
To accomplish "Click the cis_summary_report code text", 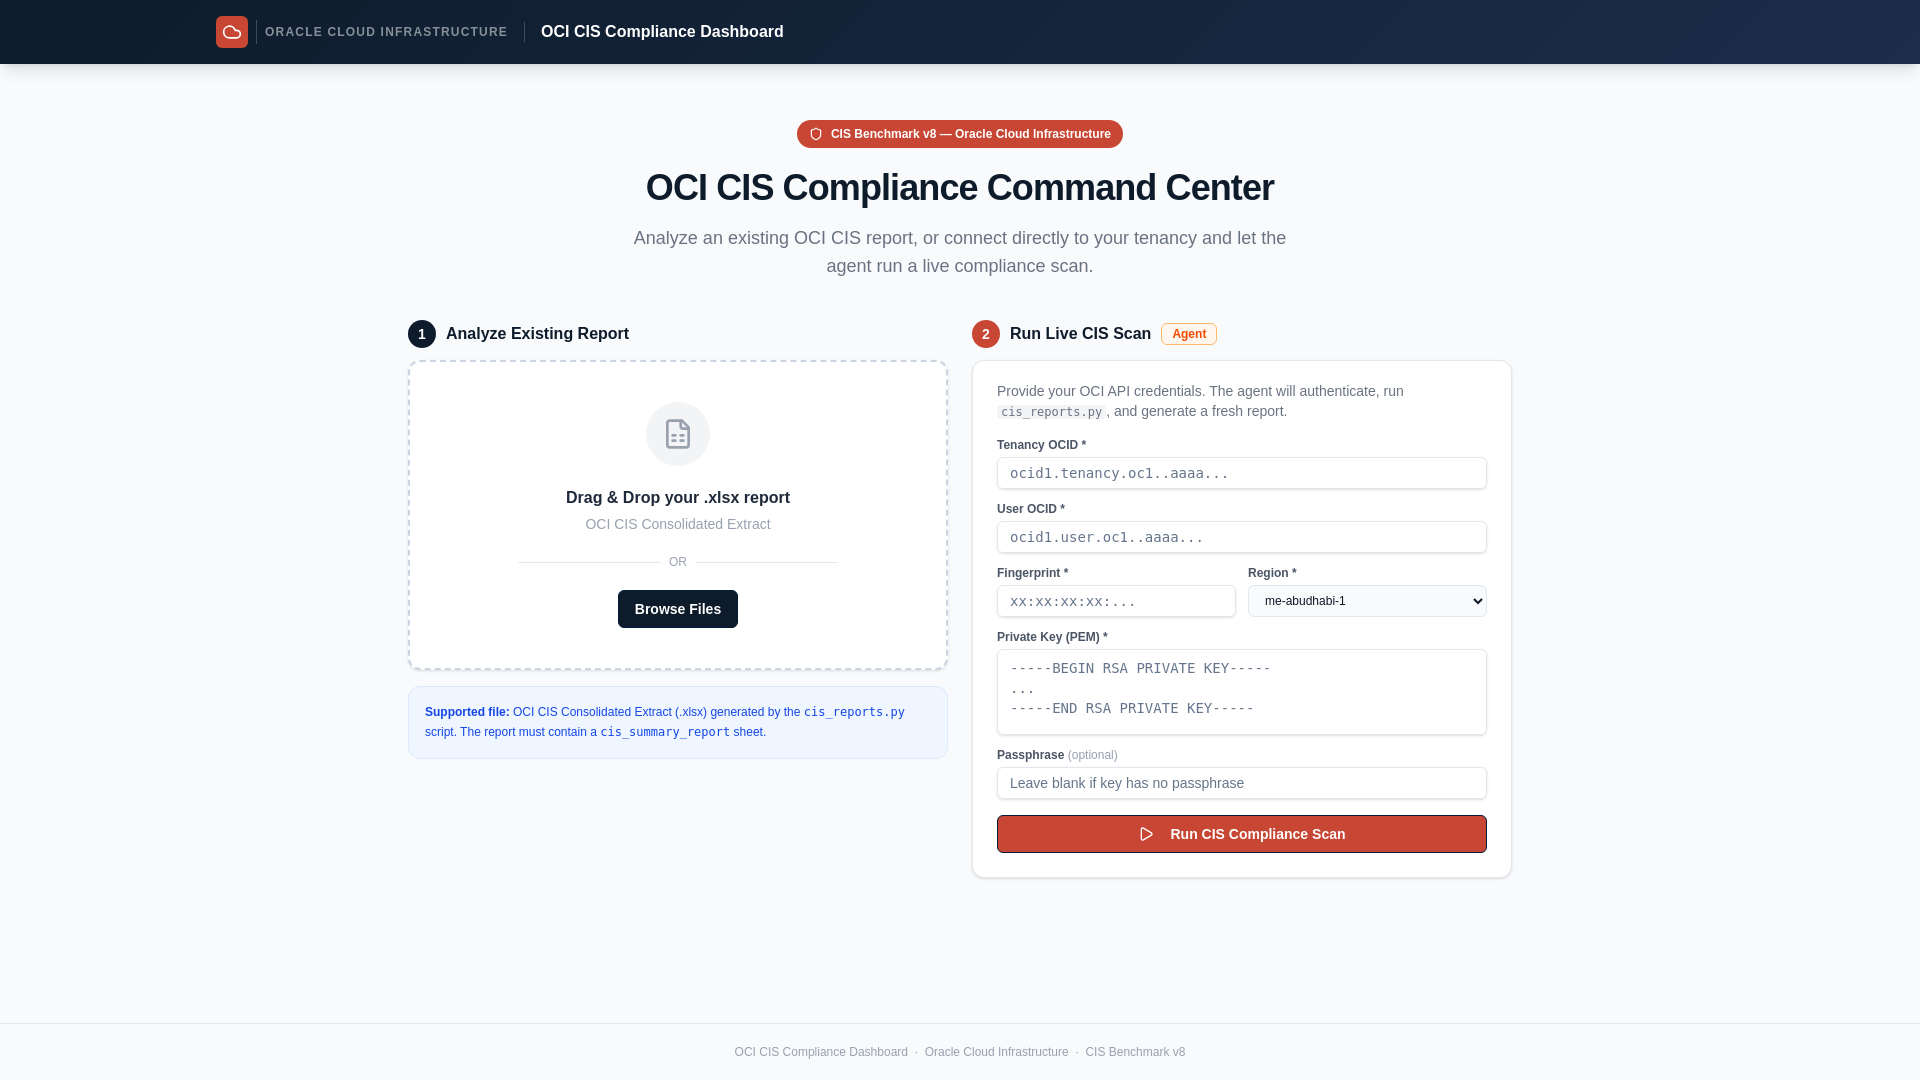I will pyautogui.click(x=665, y=732).
